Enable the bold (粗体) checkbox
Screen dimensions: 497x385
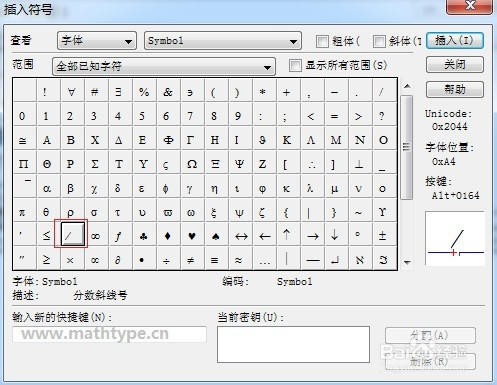[x=322, y=41]
